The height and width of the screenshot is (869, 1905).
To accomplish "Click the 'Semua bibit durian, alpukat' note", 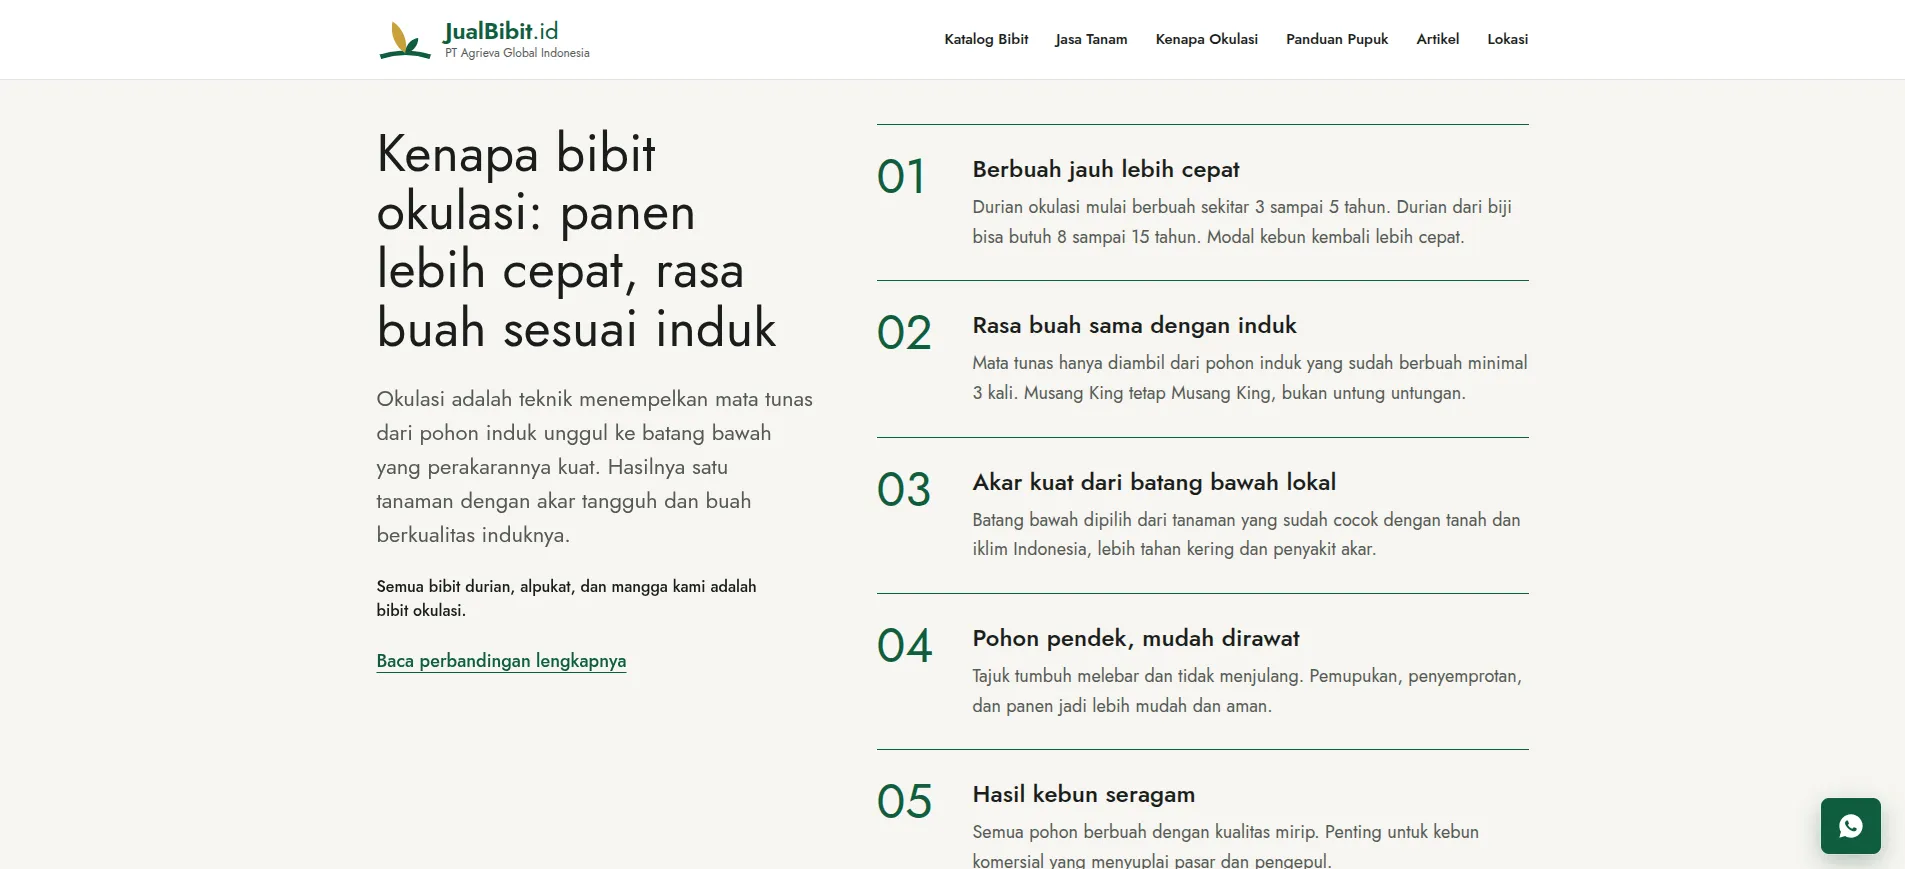I will 566,598.
